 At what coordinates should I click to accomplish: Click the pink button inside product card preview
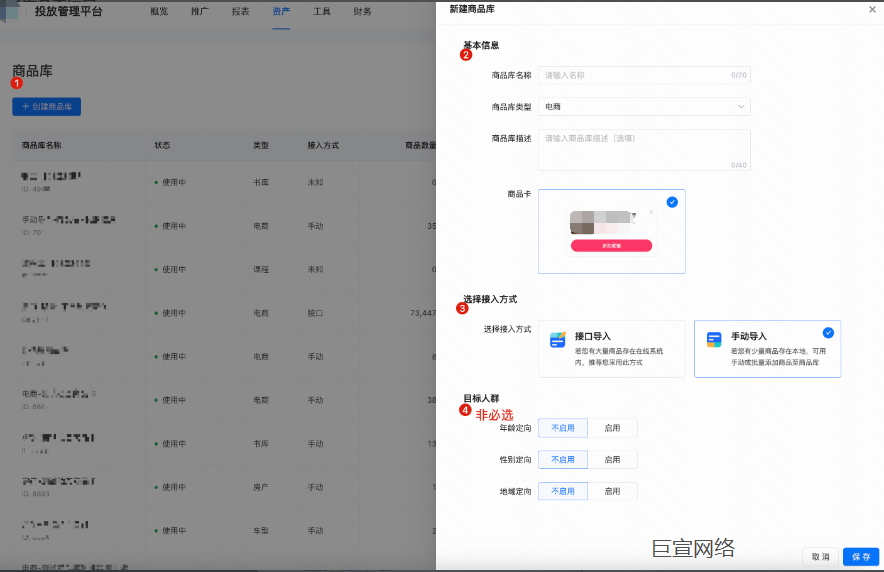611,246
